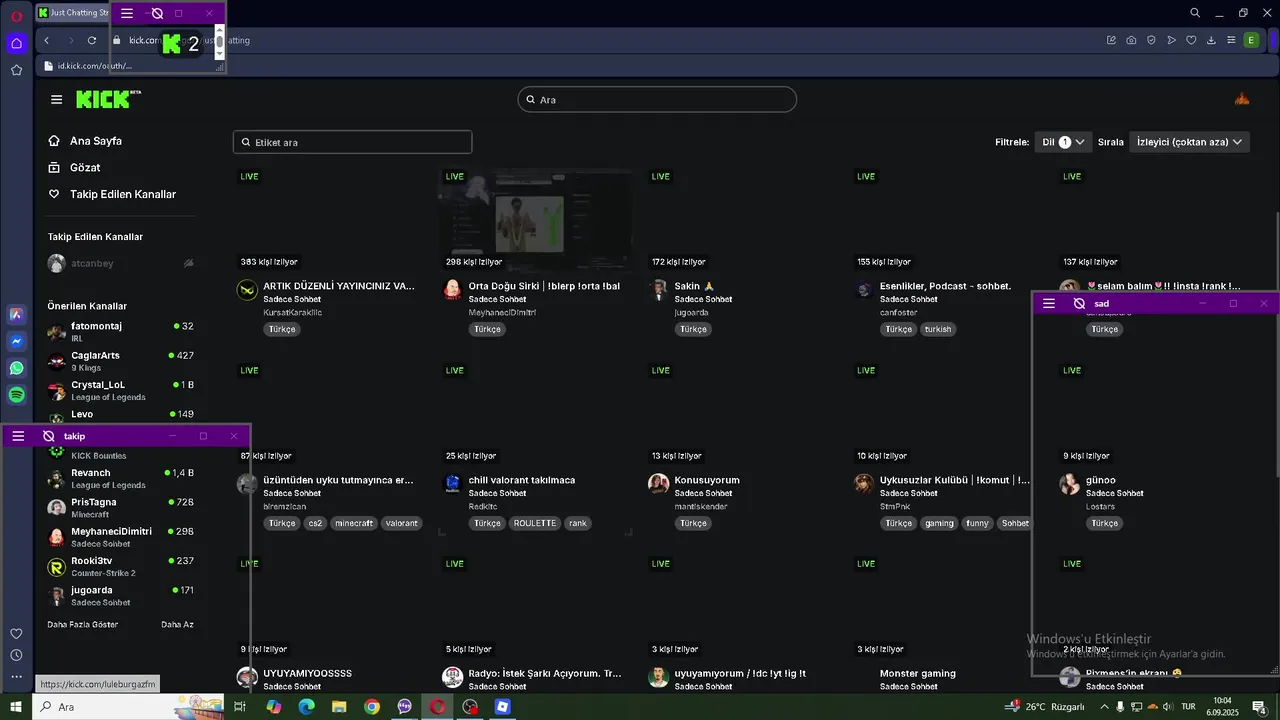The image size is (1280, 720).
Task: Open File Explorer from the taskbar
Action: (339, 707)
